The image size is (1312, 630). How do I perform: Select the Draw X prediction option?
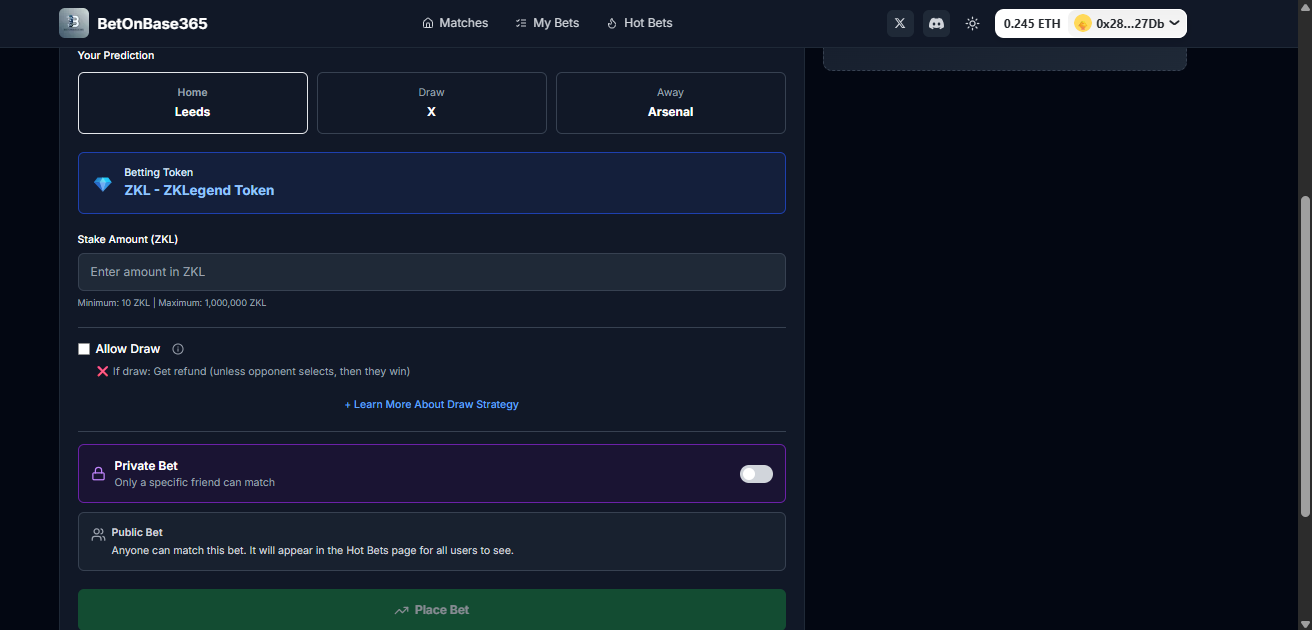point(431,102)
